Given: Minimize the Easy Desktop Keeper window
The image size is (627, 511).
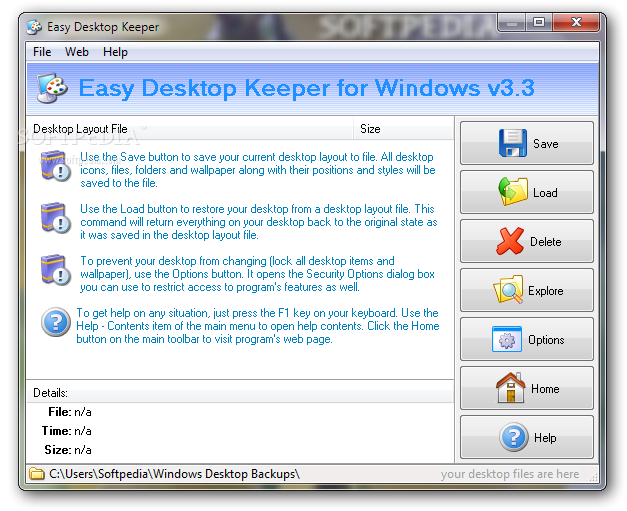Looking at the screenshot, I should click(x=511, y=22).
